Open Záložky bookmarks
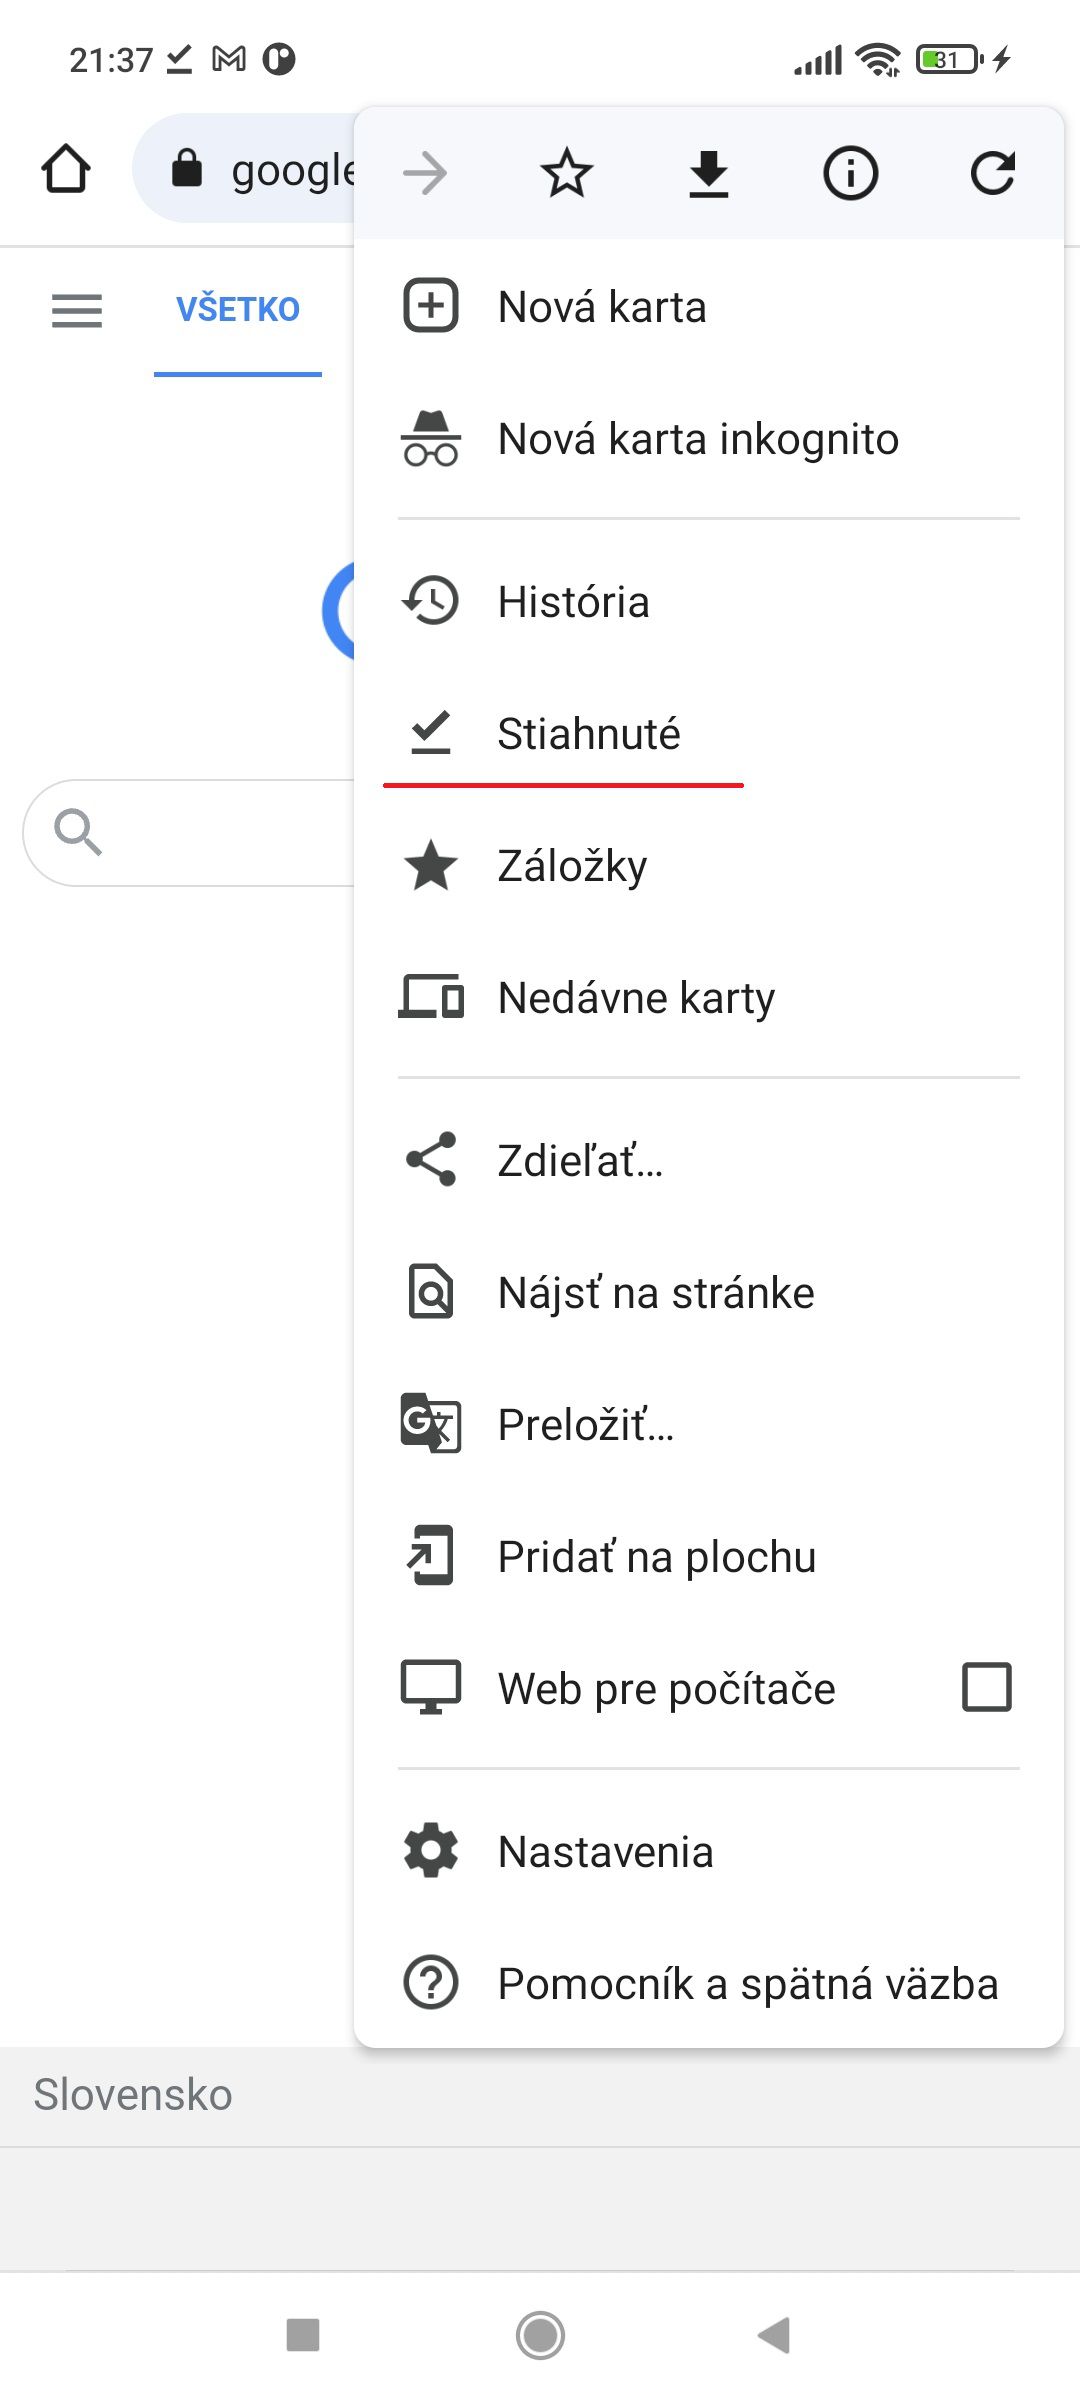Screen dimensions: 1080x2400 click(x=709, y=866)
